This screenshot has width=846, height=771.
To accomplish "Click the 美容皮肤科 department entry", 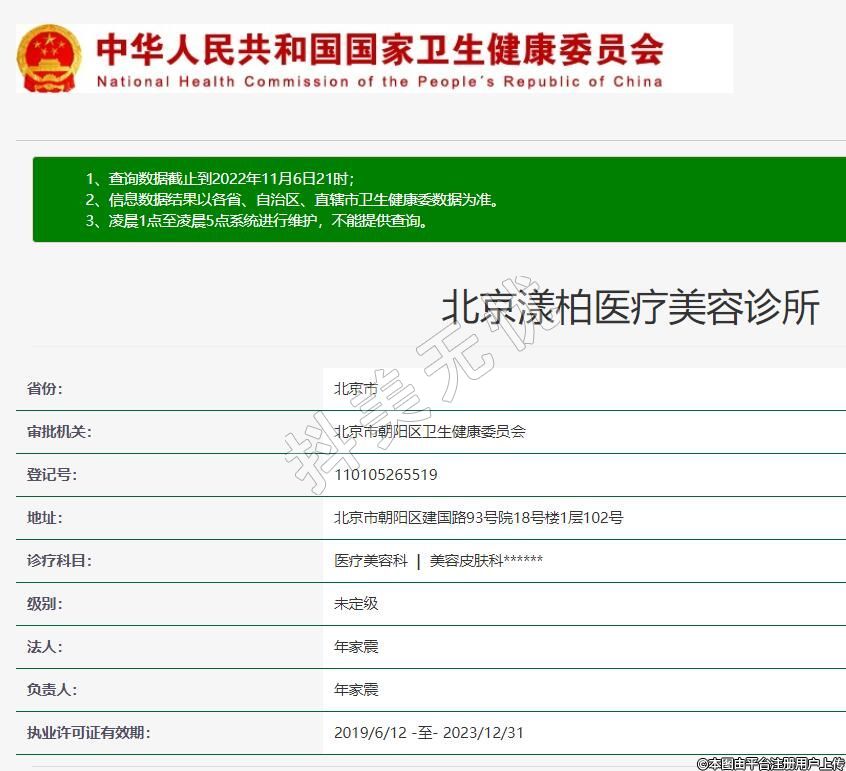I will tap(486, 561).
